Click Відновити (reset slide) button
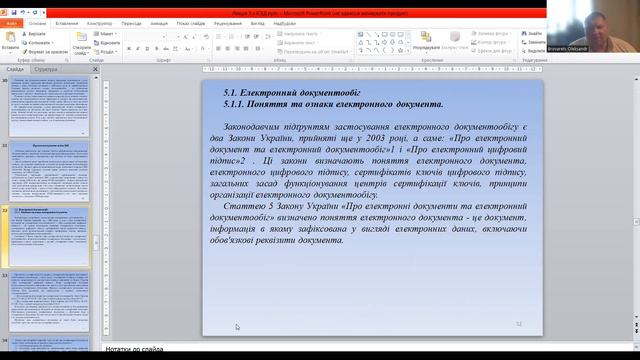 tap(107, 42)
